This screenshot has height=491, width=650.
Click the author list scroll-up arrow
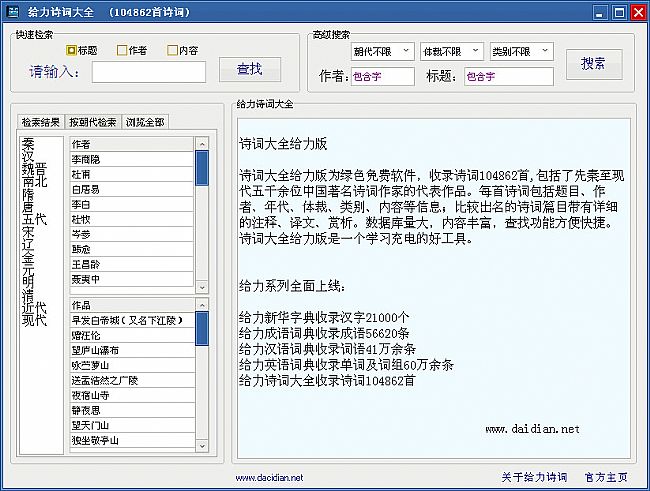pyautogui.click(x=202, y=144)
